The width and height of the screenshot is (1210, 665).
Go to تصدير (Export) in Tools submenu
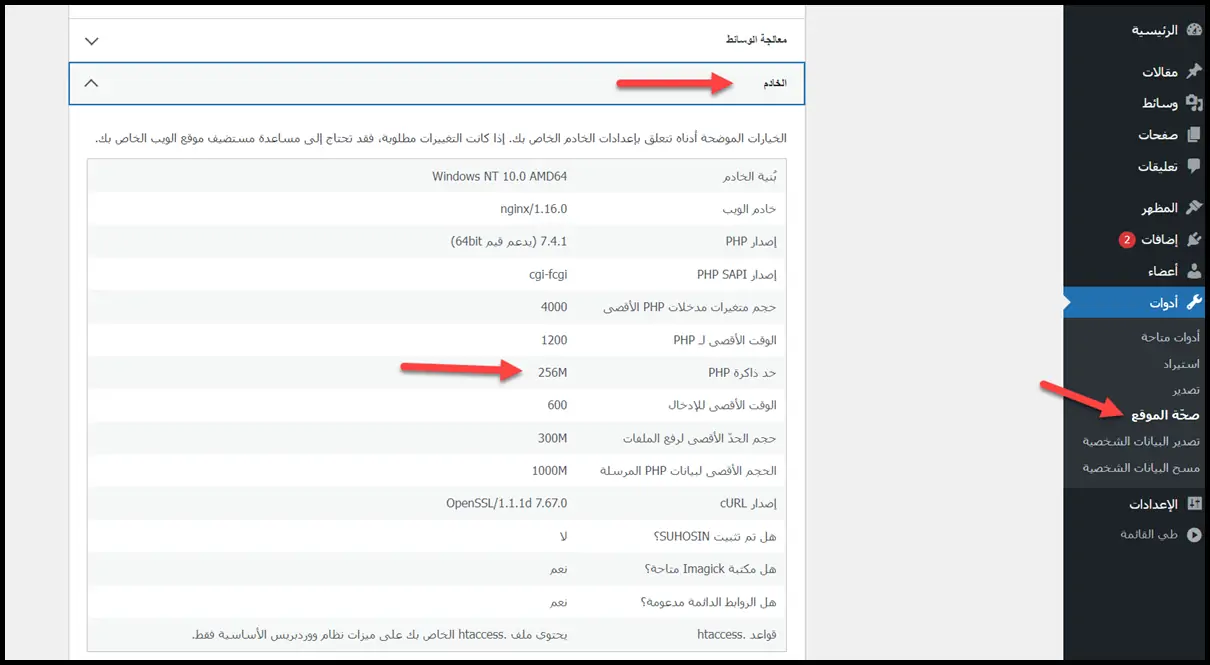click(1186, 389)
